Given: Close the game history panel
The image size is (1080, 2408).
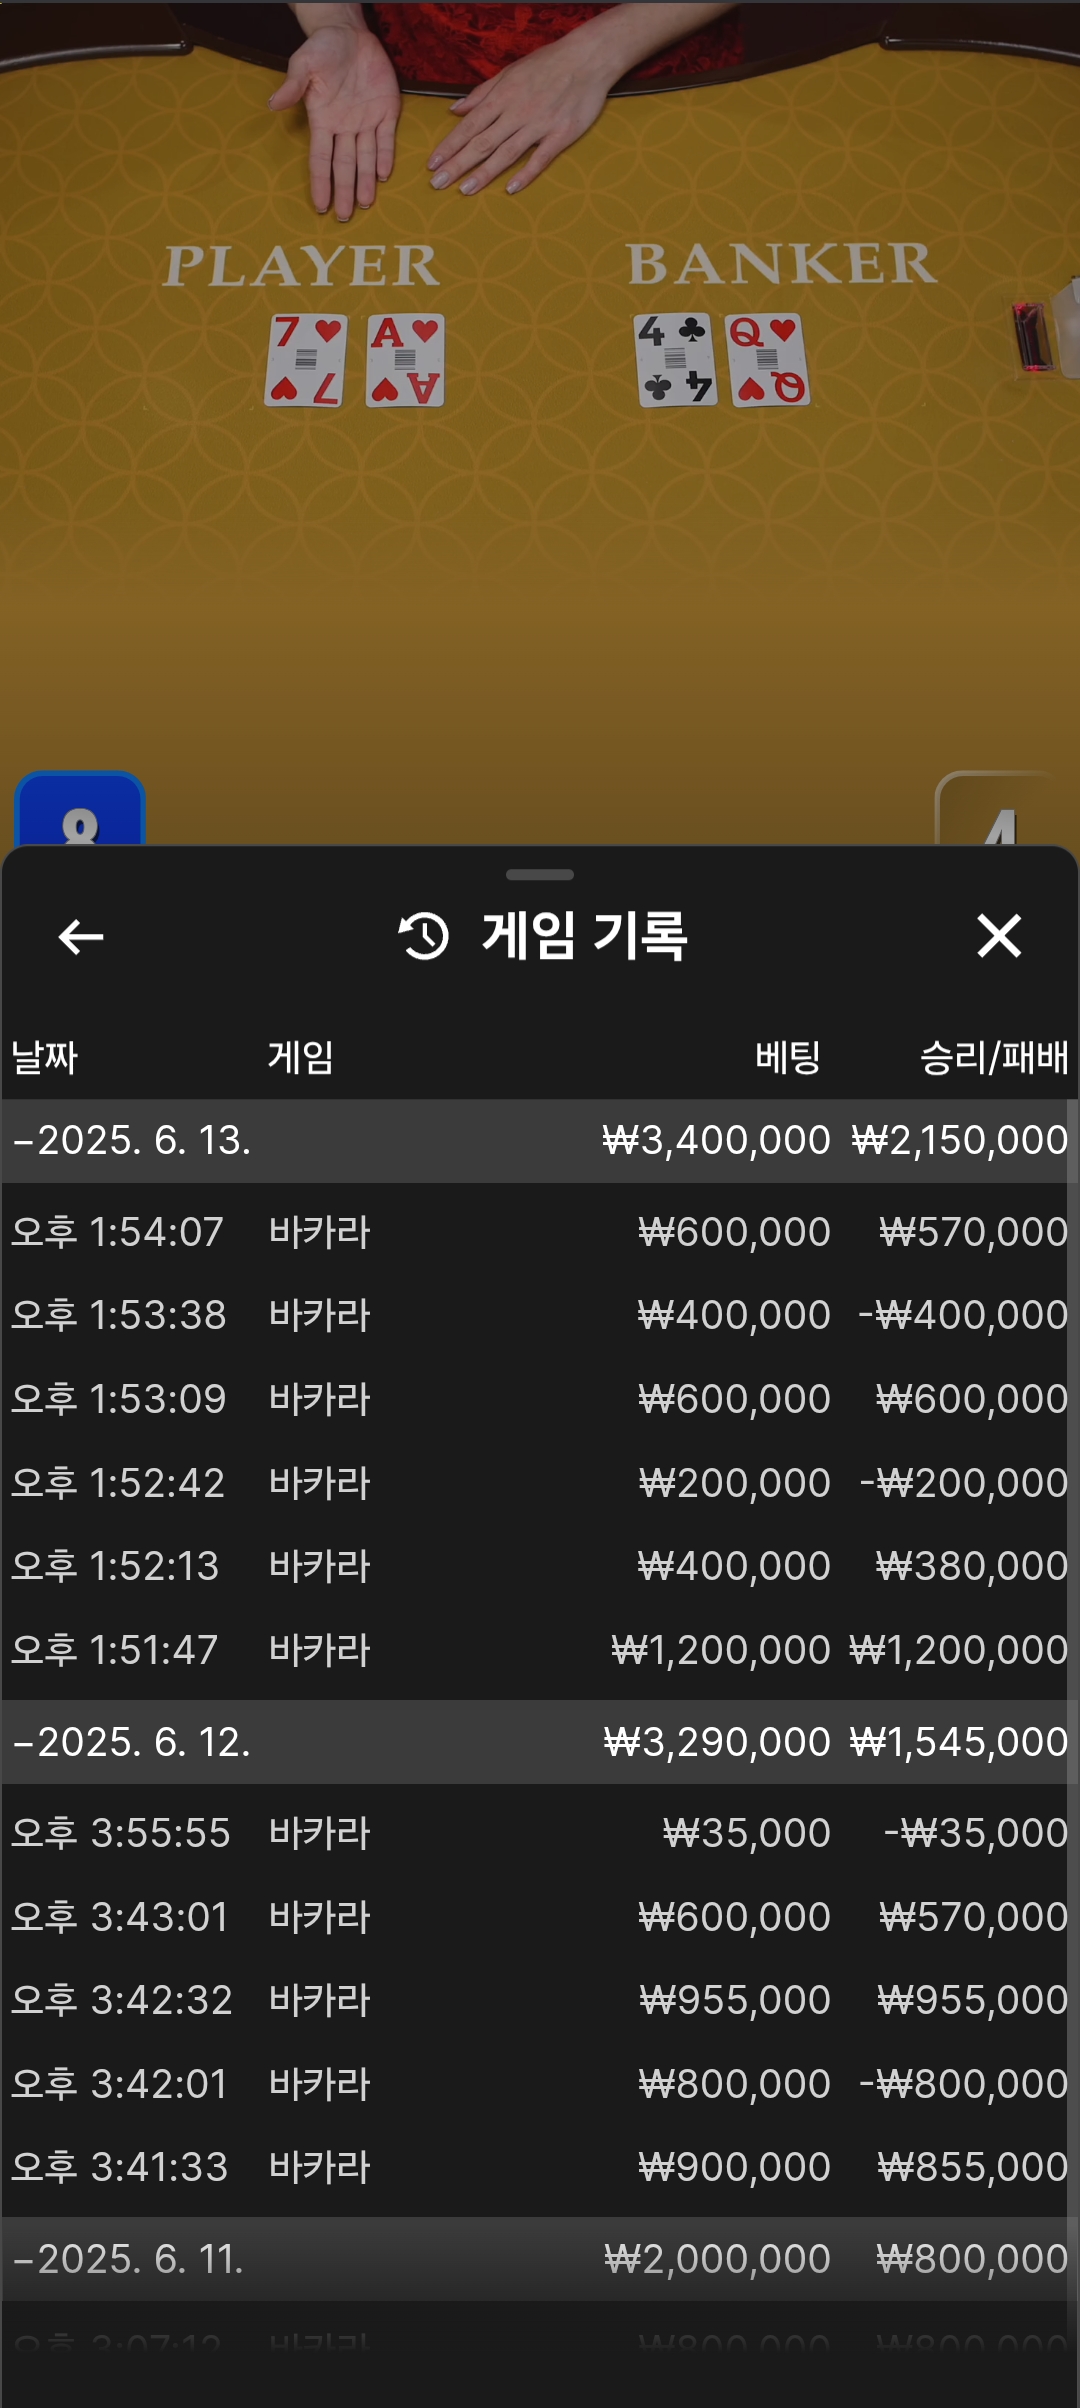Looking at the screenshot, I should [x=999, y=936].
